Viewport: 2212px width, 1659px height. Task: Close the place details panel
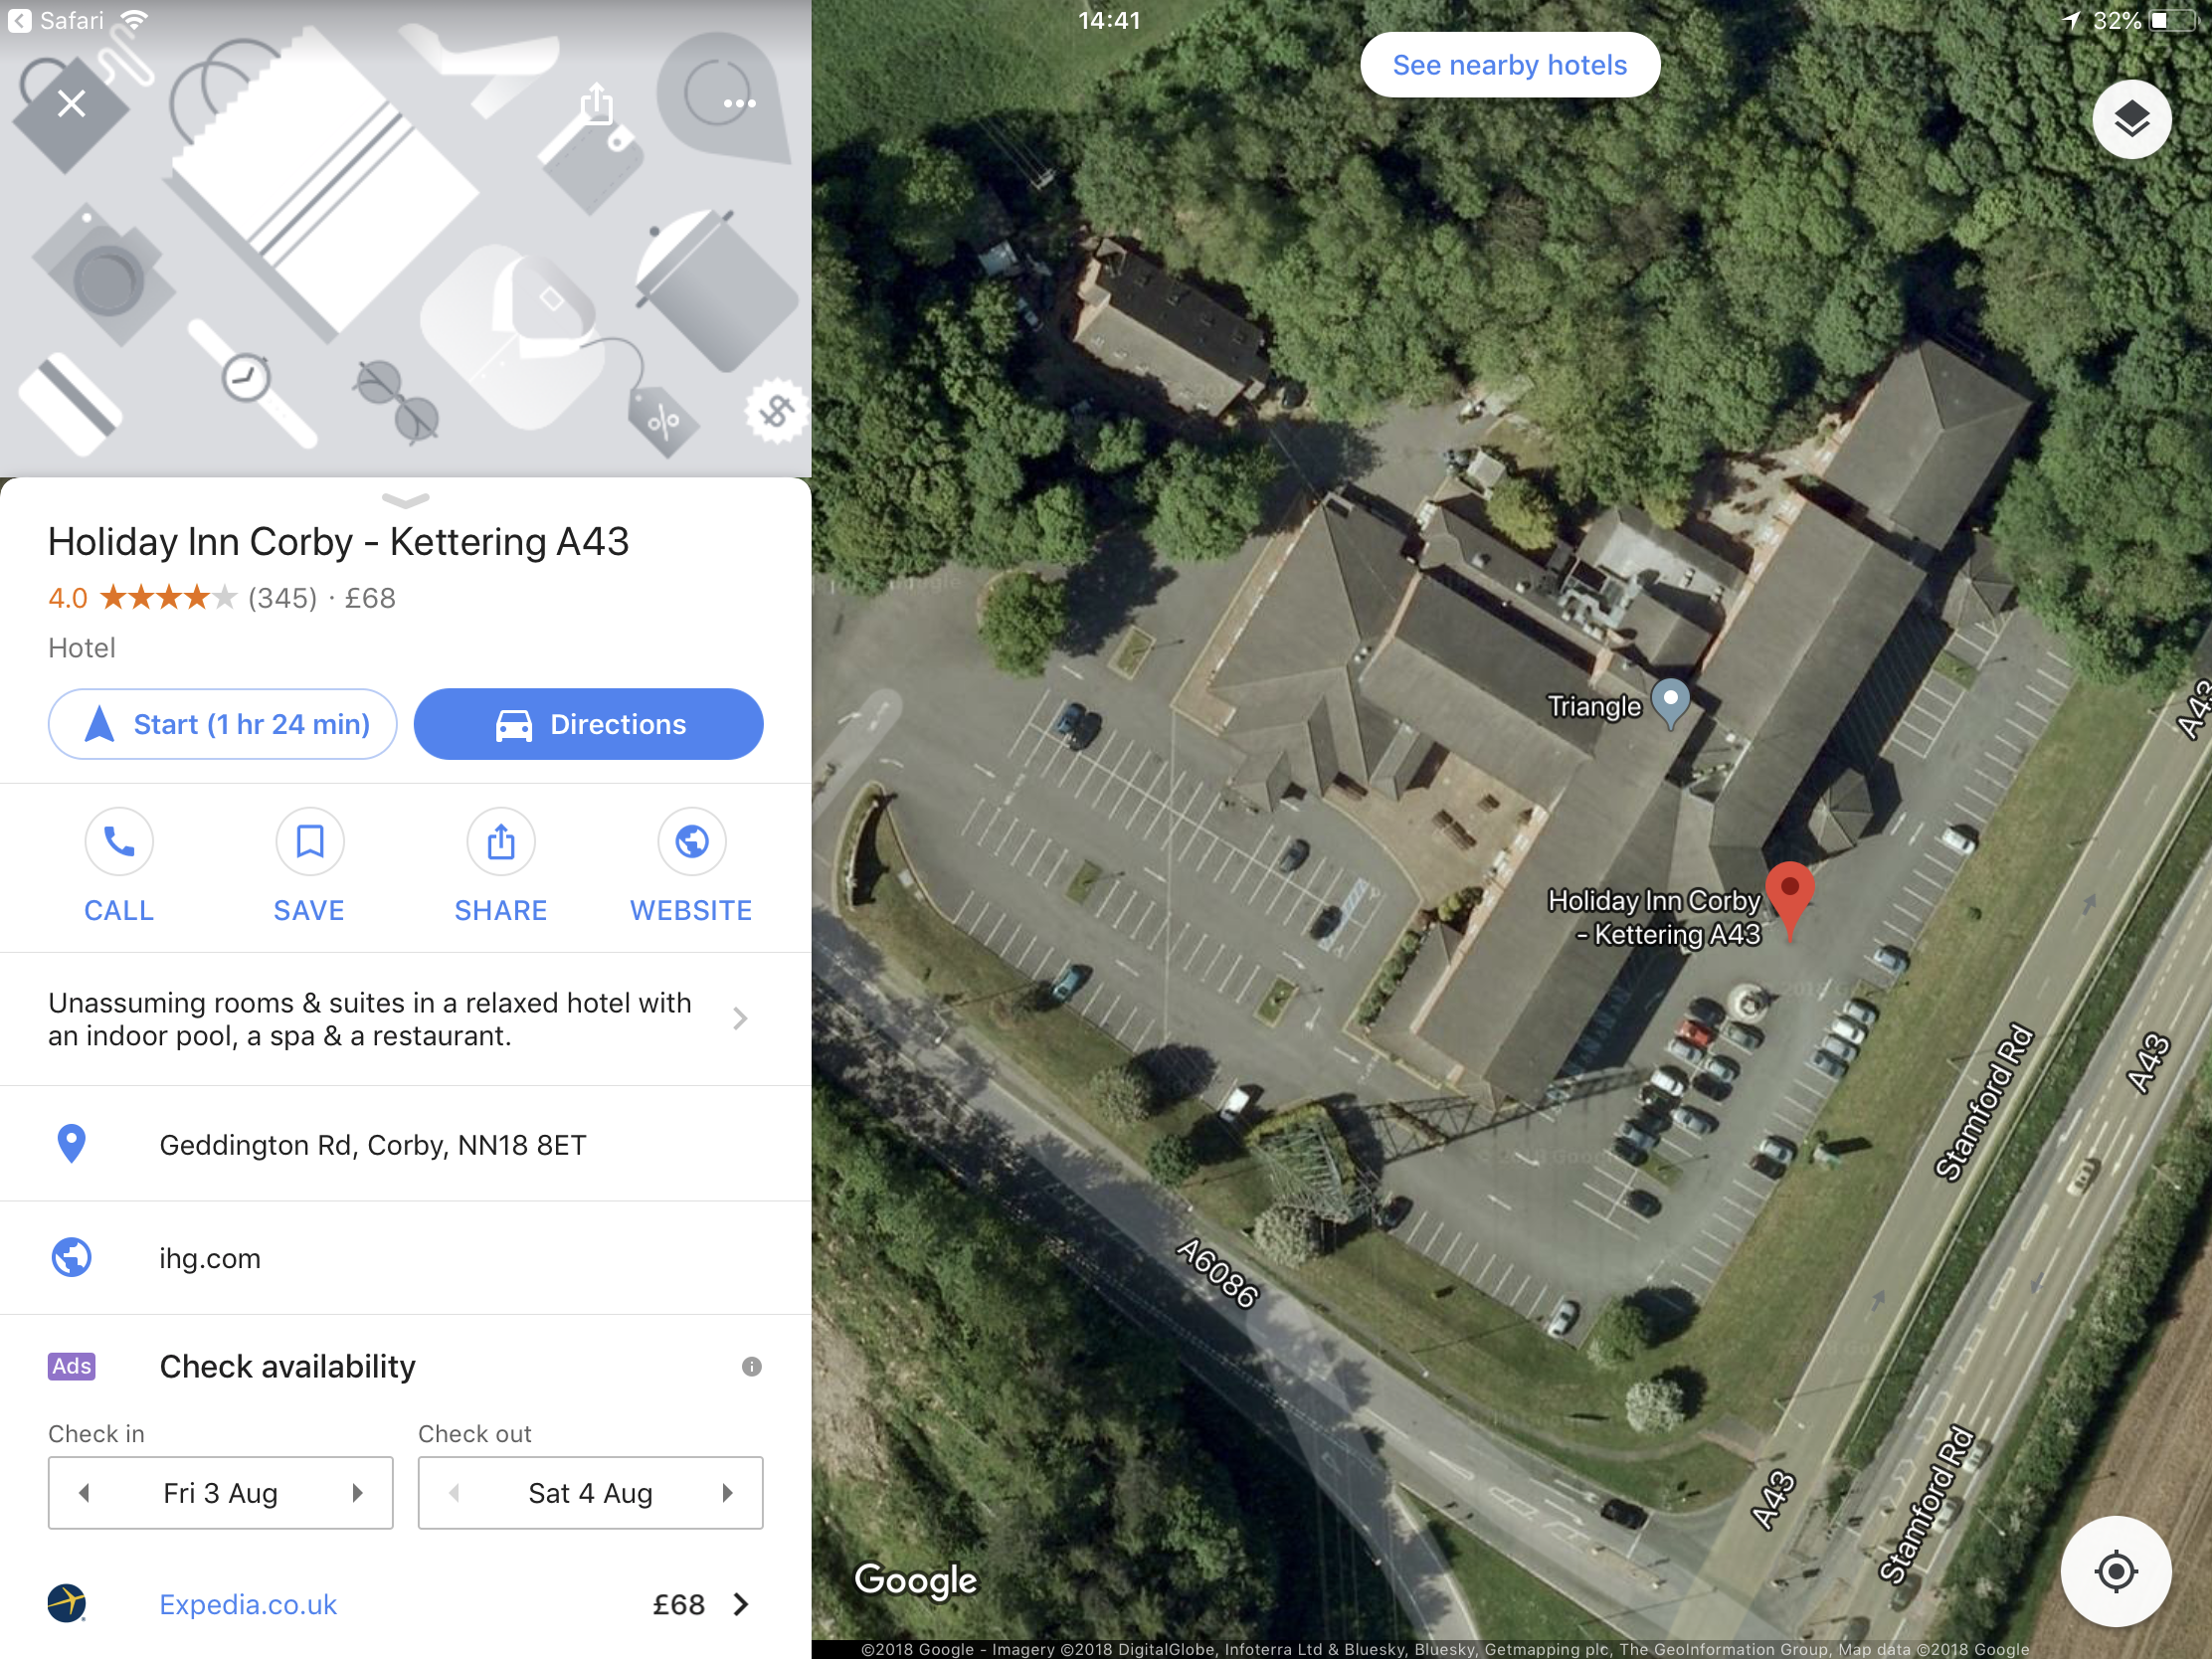71,103
